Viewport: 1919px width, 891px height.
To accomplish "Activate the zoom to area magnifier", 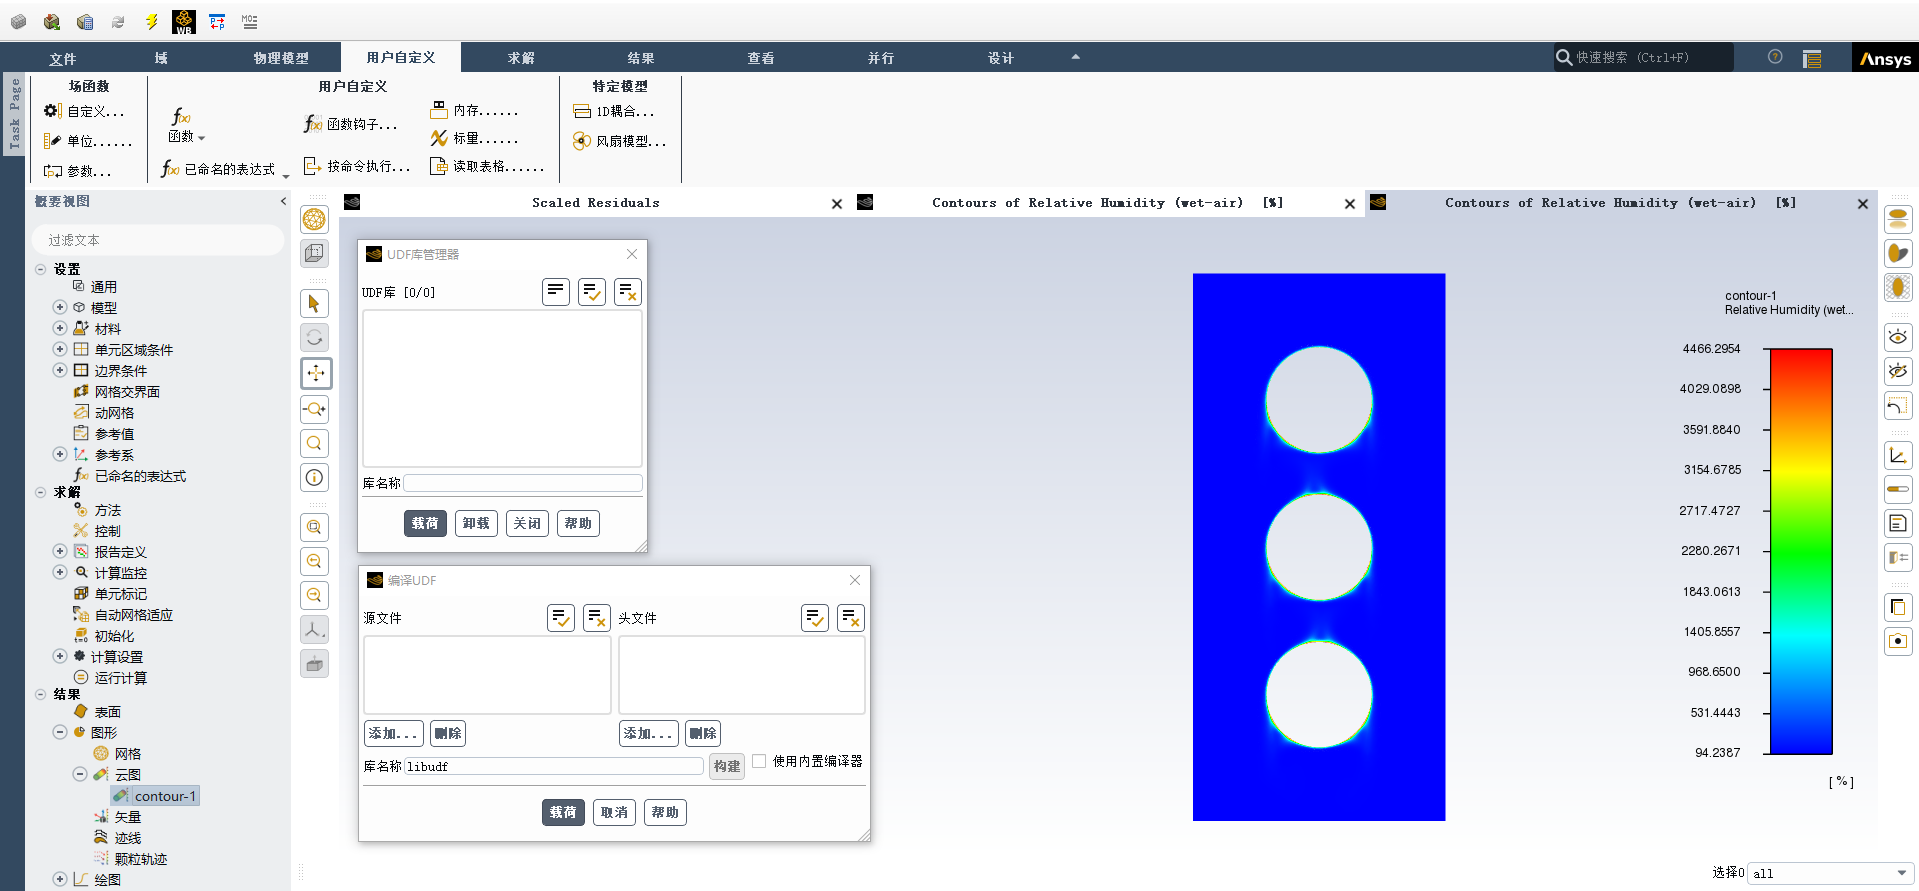I will pyautogui.click(x=315, y=443).
